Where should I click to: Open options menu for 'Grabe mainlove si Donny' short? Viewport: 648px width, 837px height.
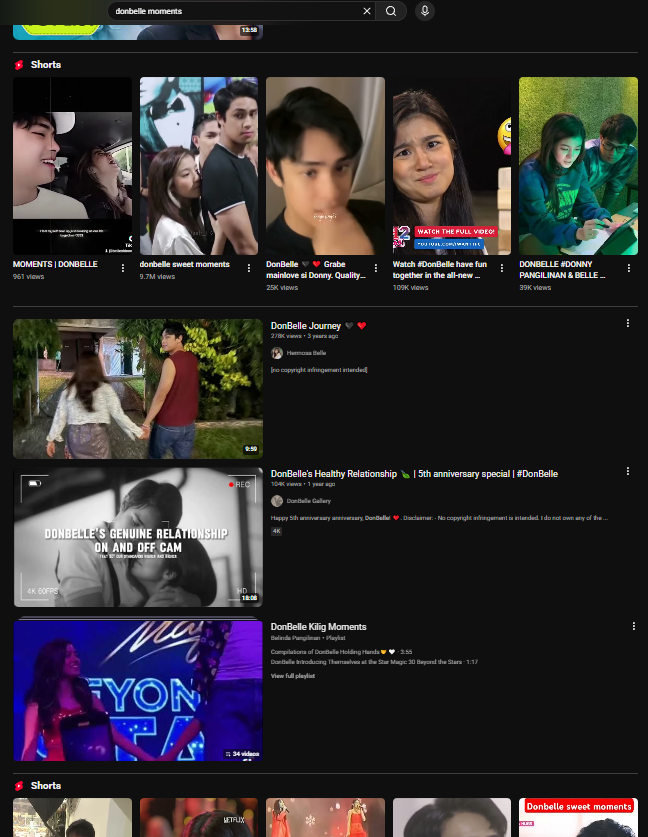pyautogui.click(x=376, y=268)
